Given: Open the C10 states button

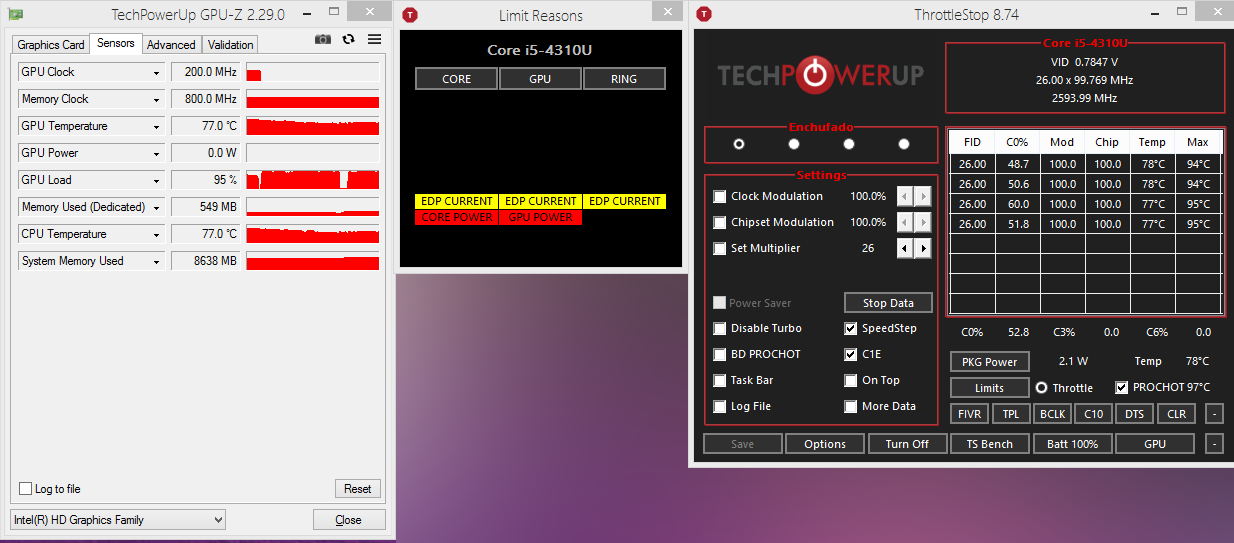Looking at the screenshot, I should pos(1094,414).
